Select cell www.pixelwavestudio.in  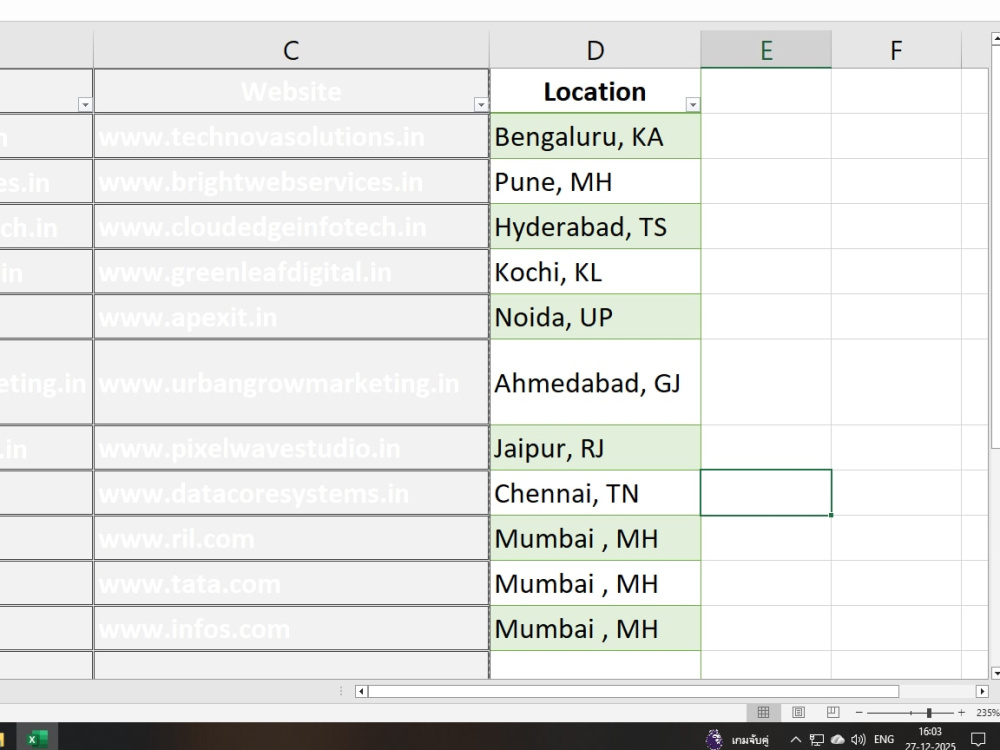coord(291,448)
